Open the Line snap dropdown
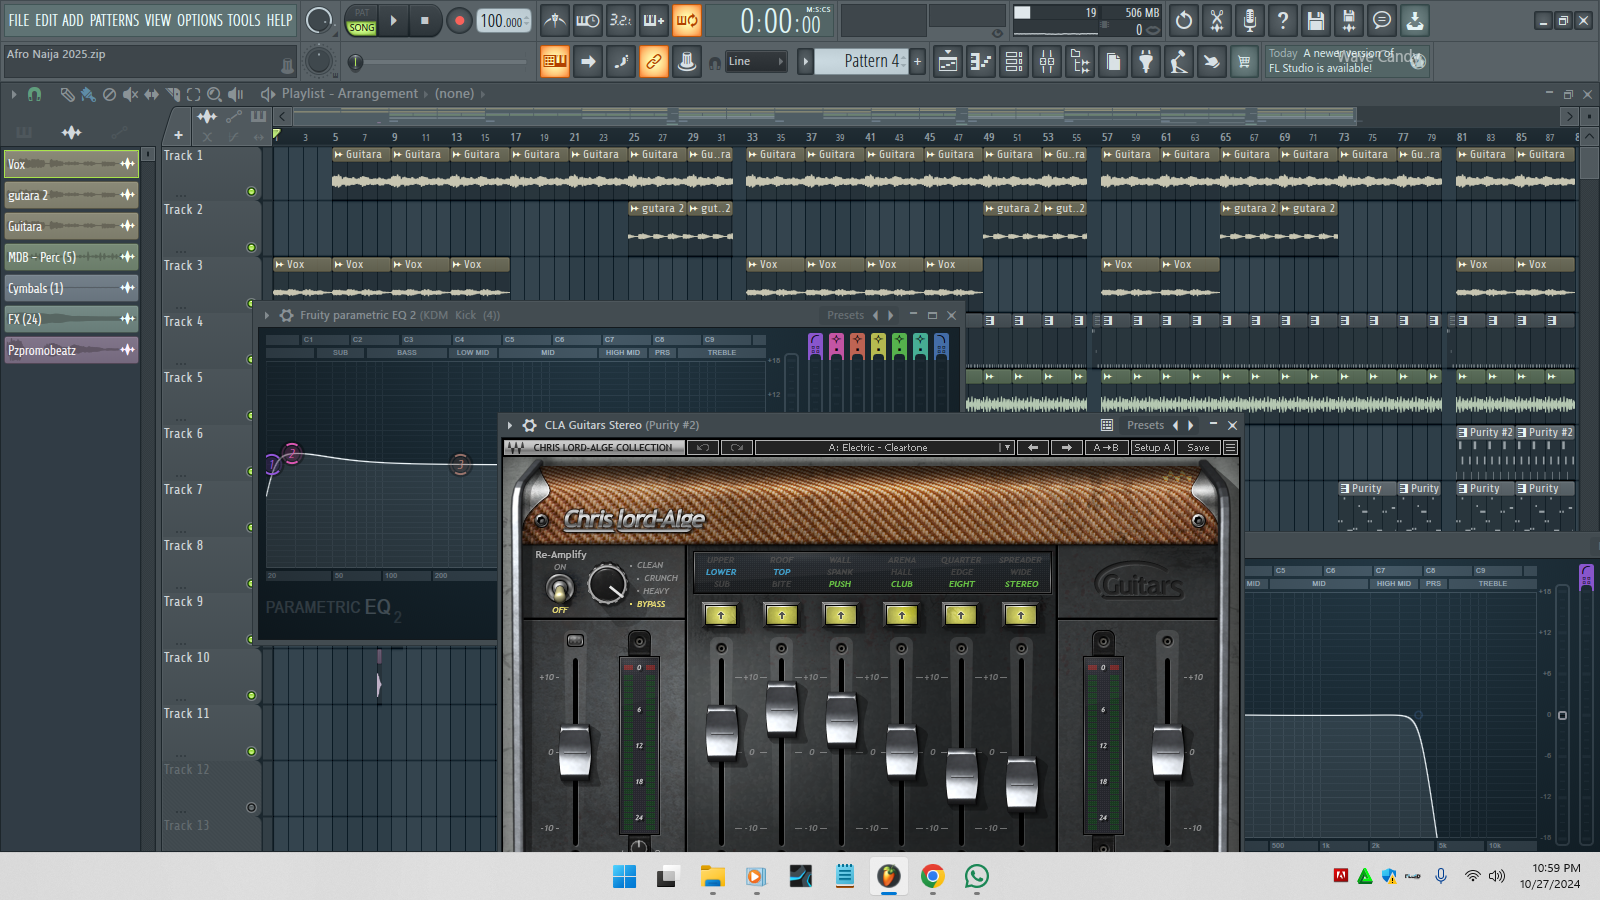The width and height of the screenshot is (1600, 900). pos(755,62)
